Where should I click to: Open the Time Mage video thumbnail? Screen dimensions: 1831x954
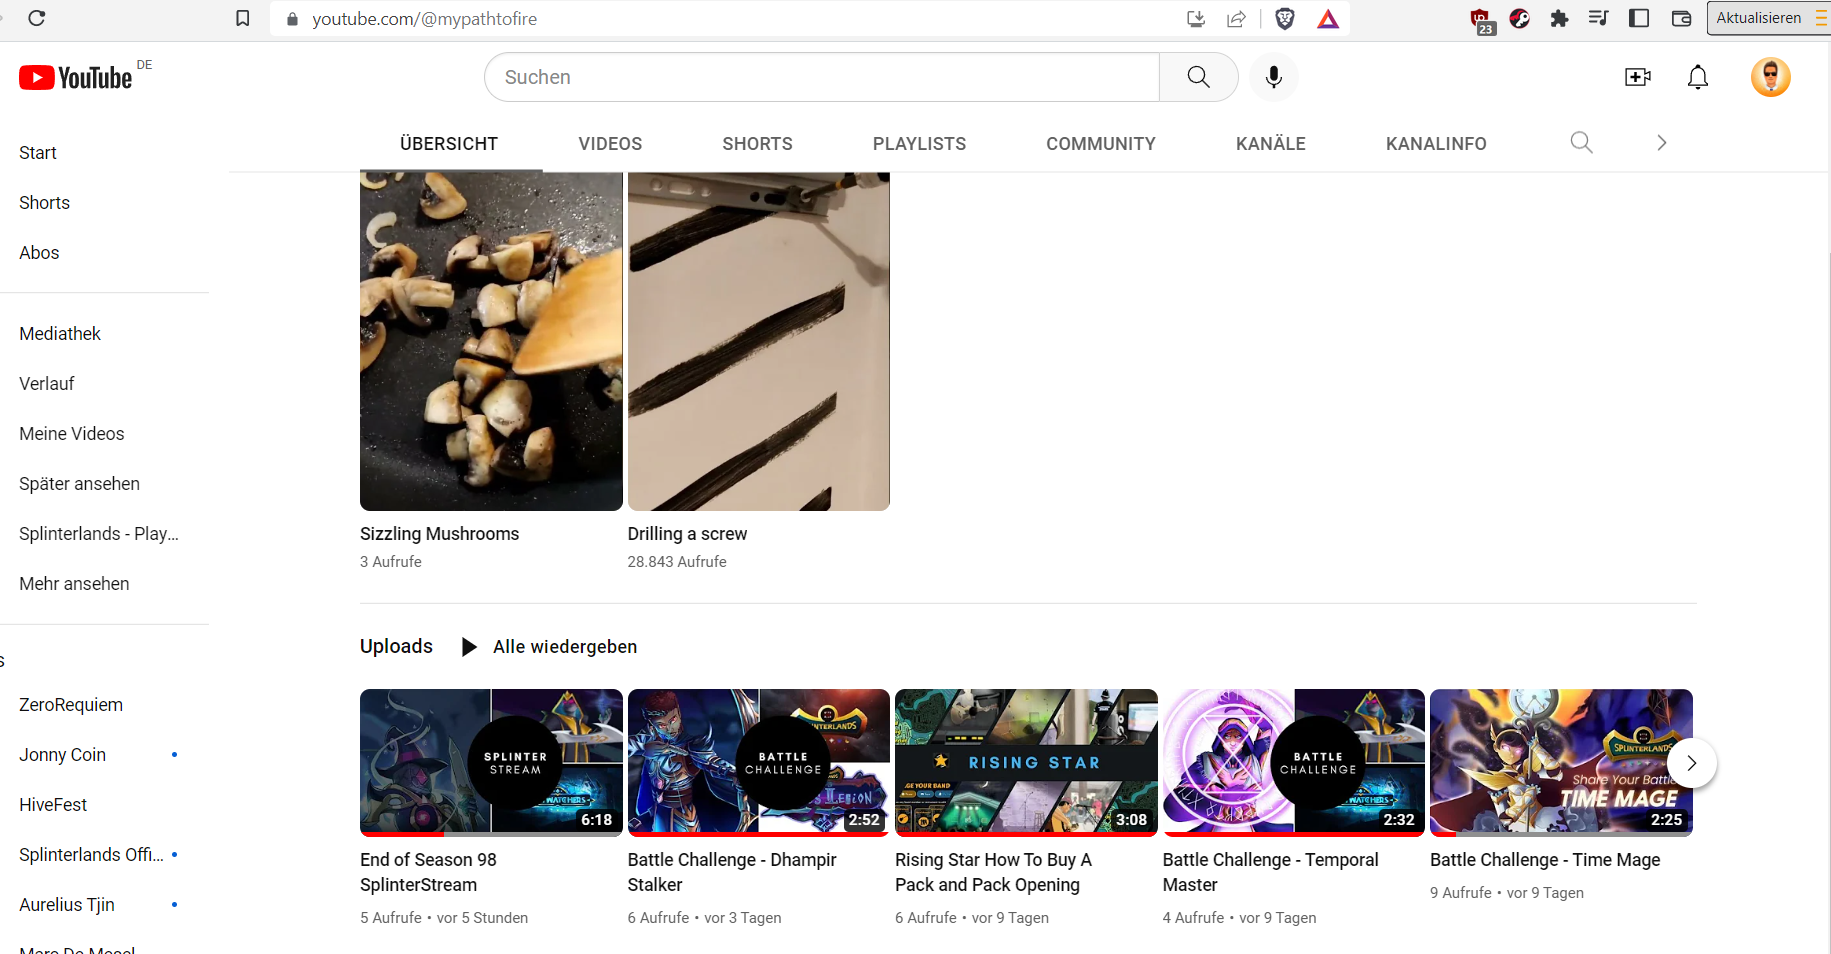[1561, 762]
